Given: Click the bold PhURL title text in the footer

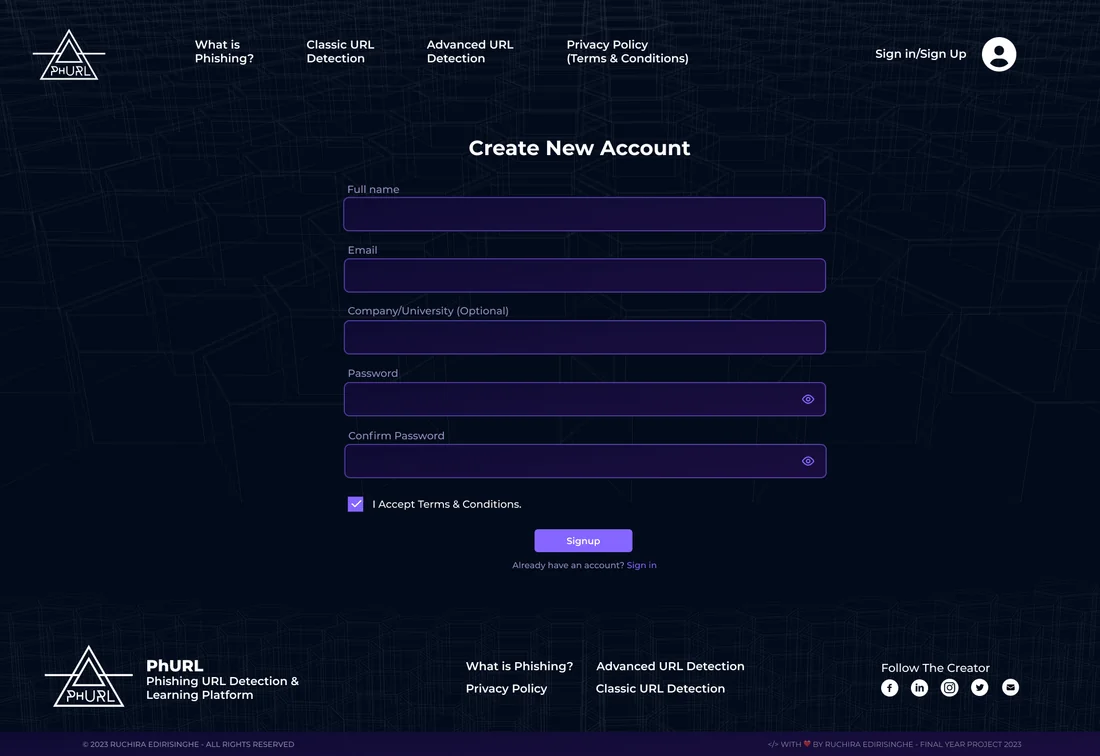Looking at the screenshot, I should [175, 666].
